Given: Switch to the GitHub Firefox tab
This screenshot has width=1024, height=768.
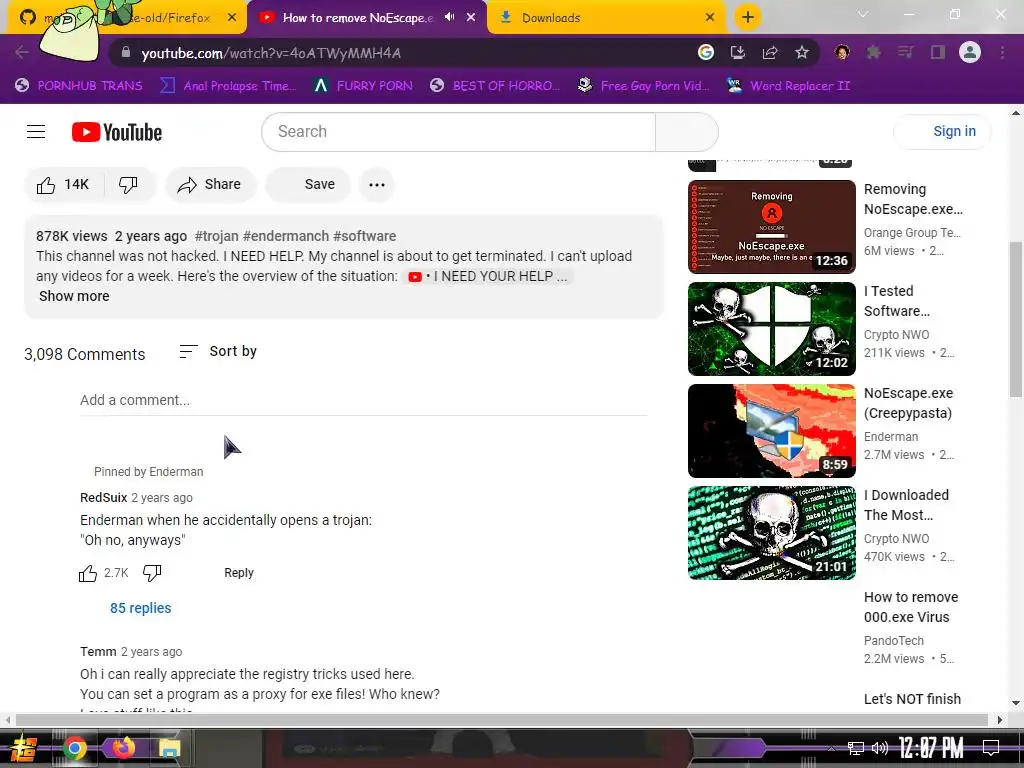Looking at the screenshot, I should click(x=127, y=18).
